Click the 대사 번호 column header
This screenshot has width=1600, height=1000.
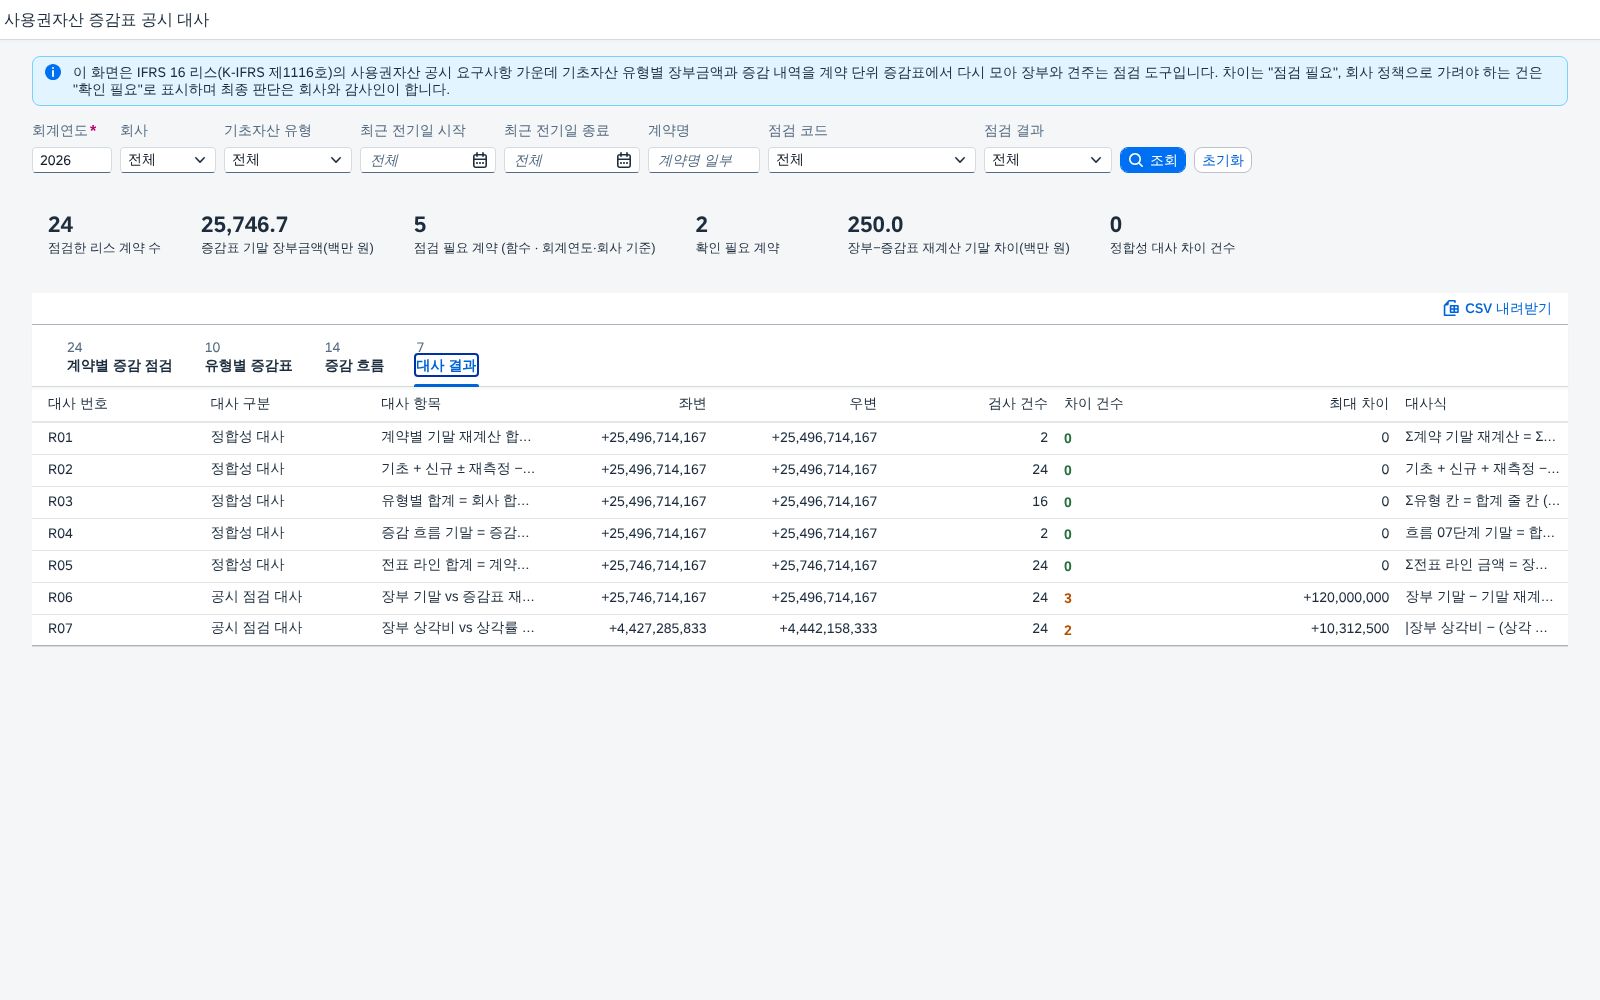point(78,403)
